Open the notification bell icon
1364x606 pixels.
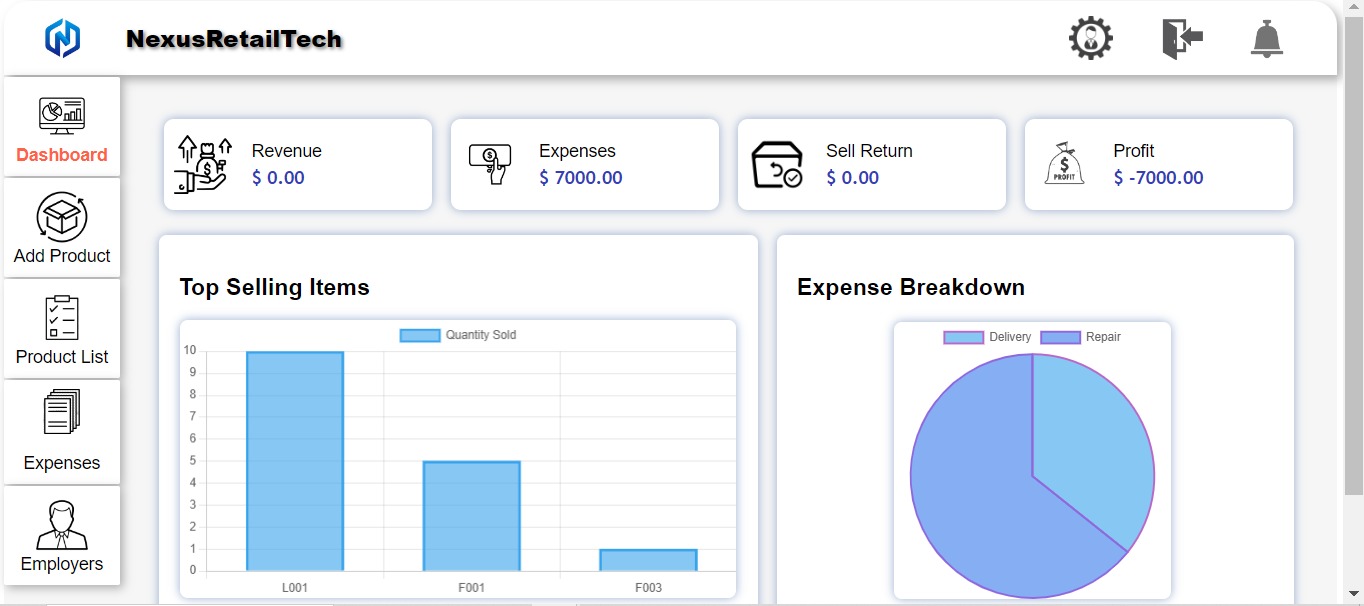tap(1266, 38)
